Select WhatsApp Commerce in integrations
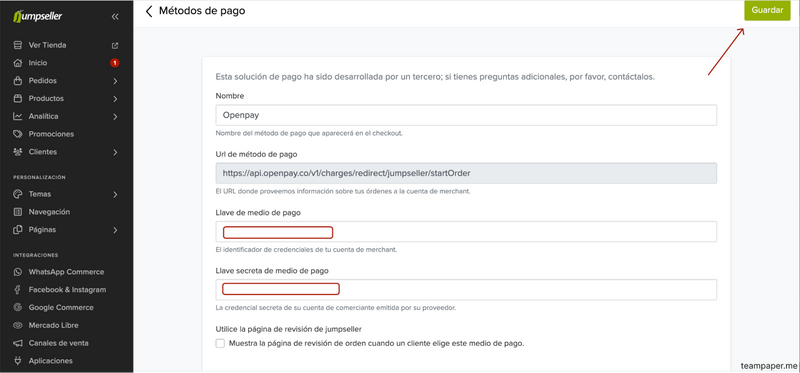 click(x=66, y=272)
